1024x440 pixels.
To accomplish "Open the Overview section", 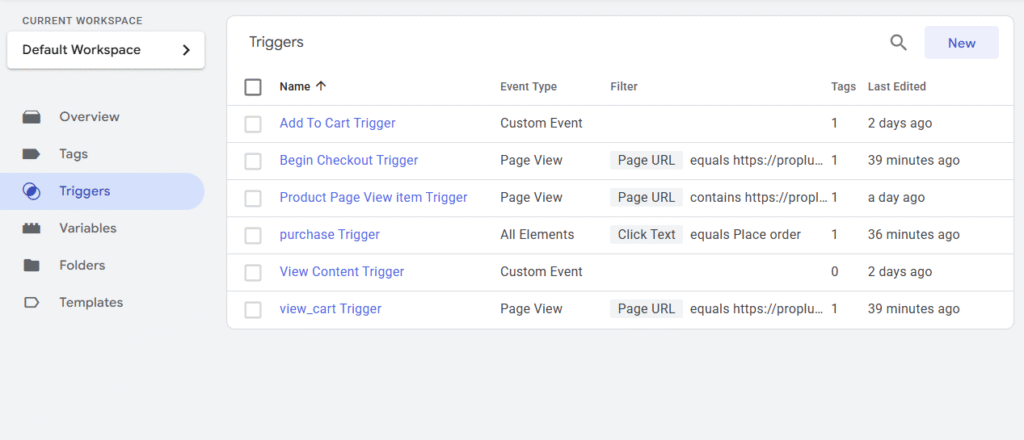I will [102, 117].
